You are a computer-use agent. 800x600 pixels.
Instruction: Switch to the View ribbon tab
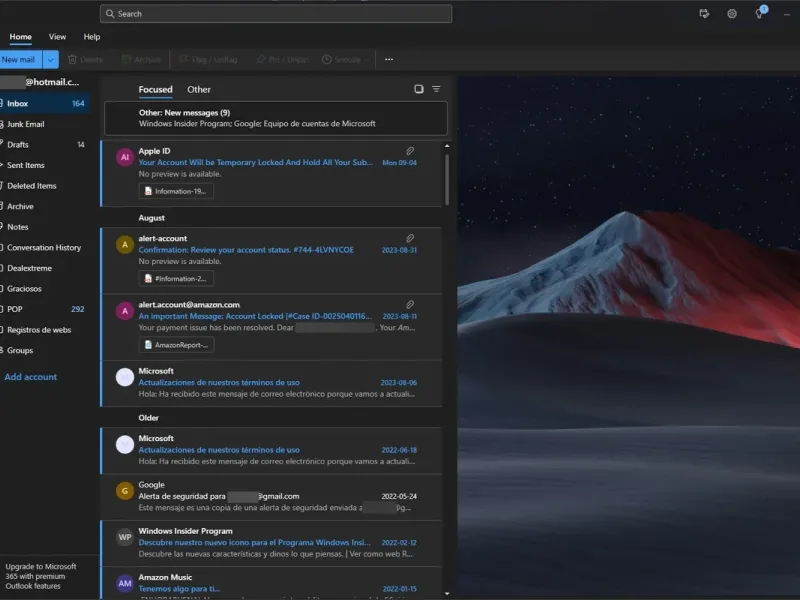pyautogui.click(x=57, y=37)
